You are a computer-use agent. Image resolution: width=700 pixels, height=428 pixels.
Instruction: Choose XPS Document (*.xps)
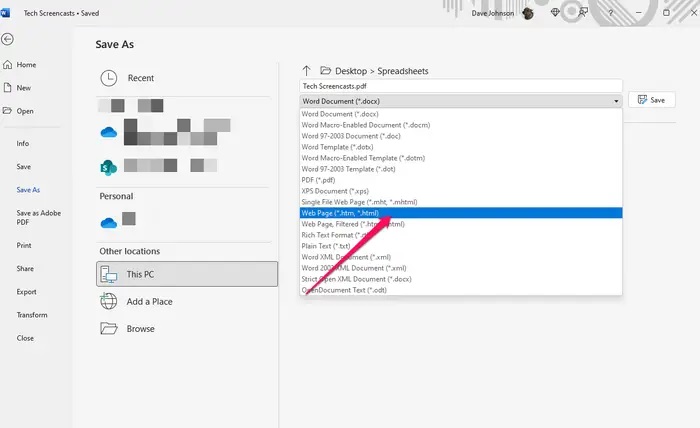461,191
